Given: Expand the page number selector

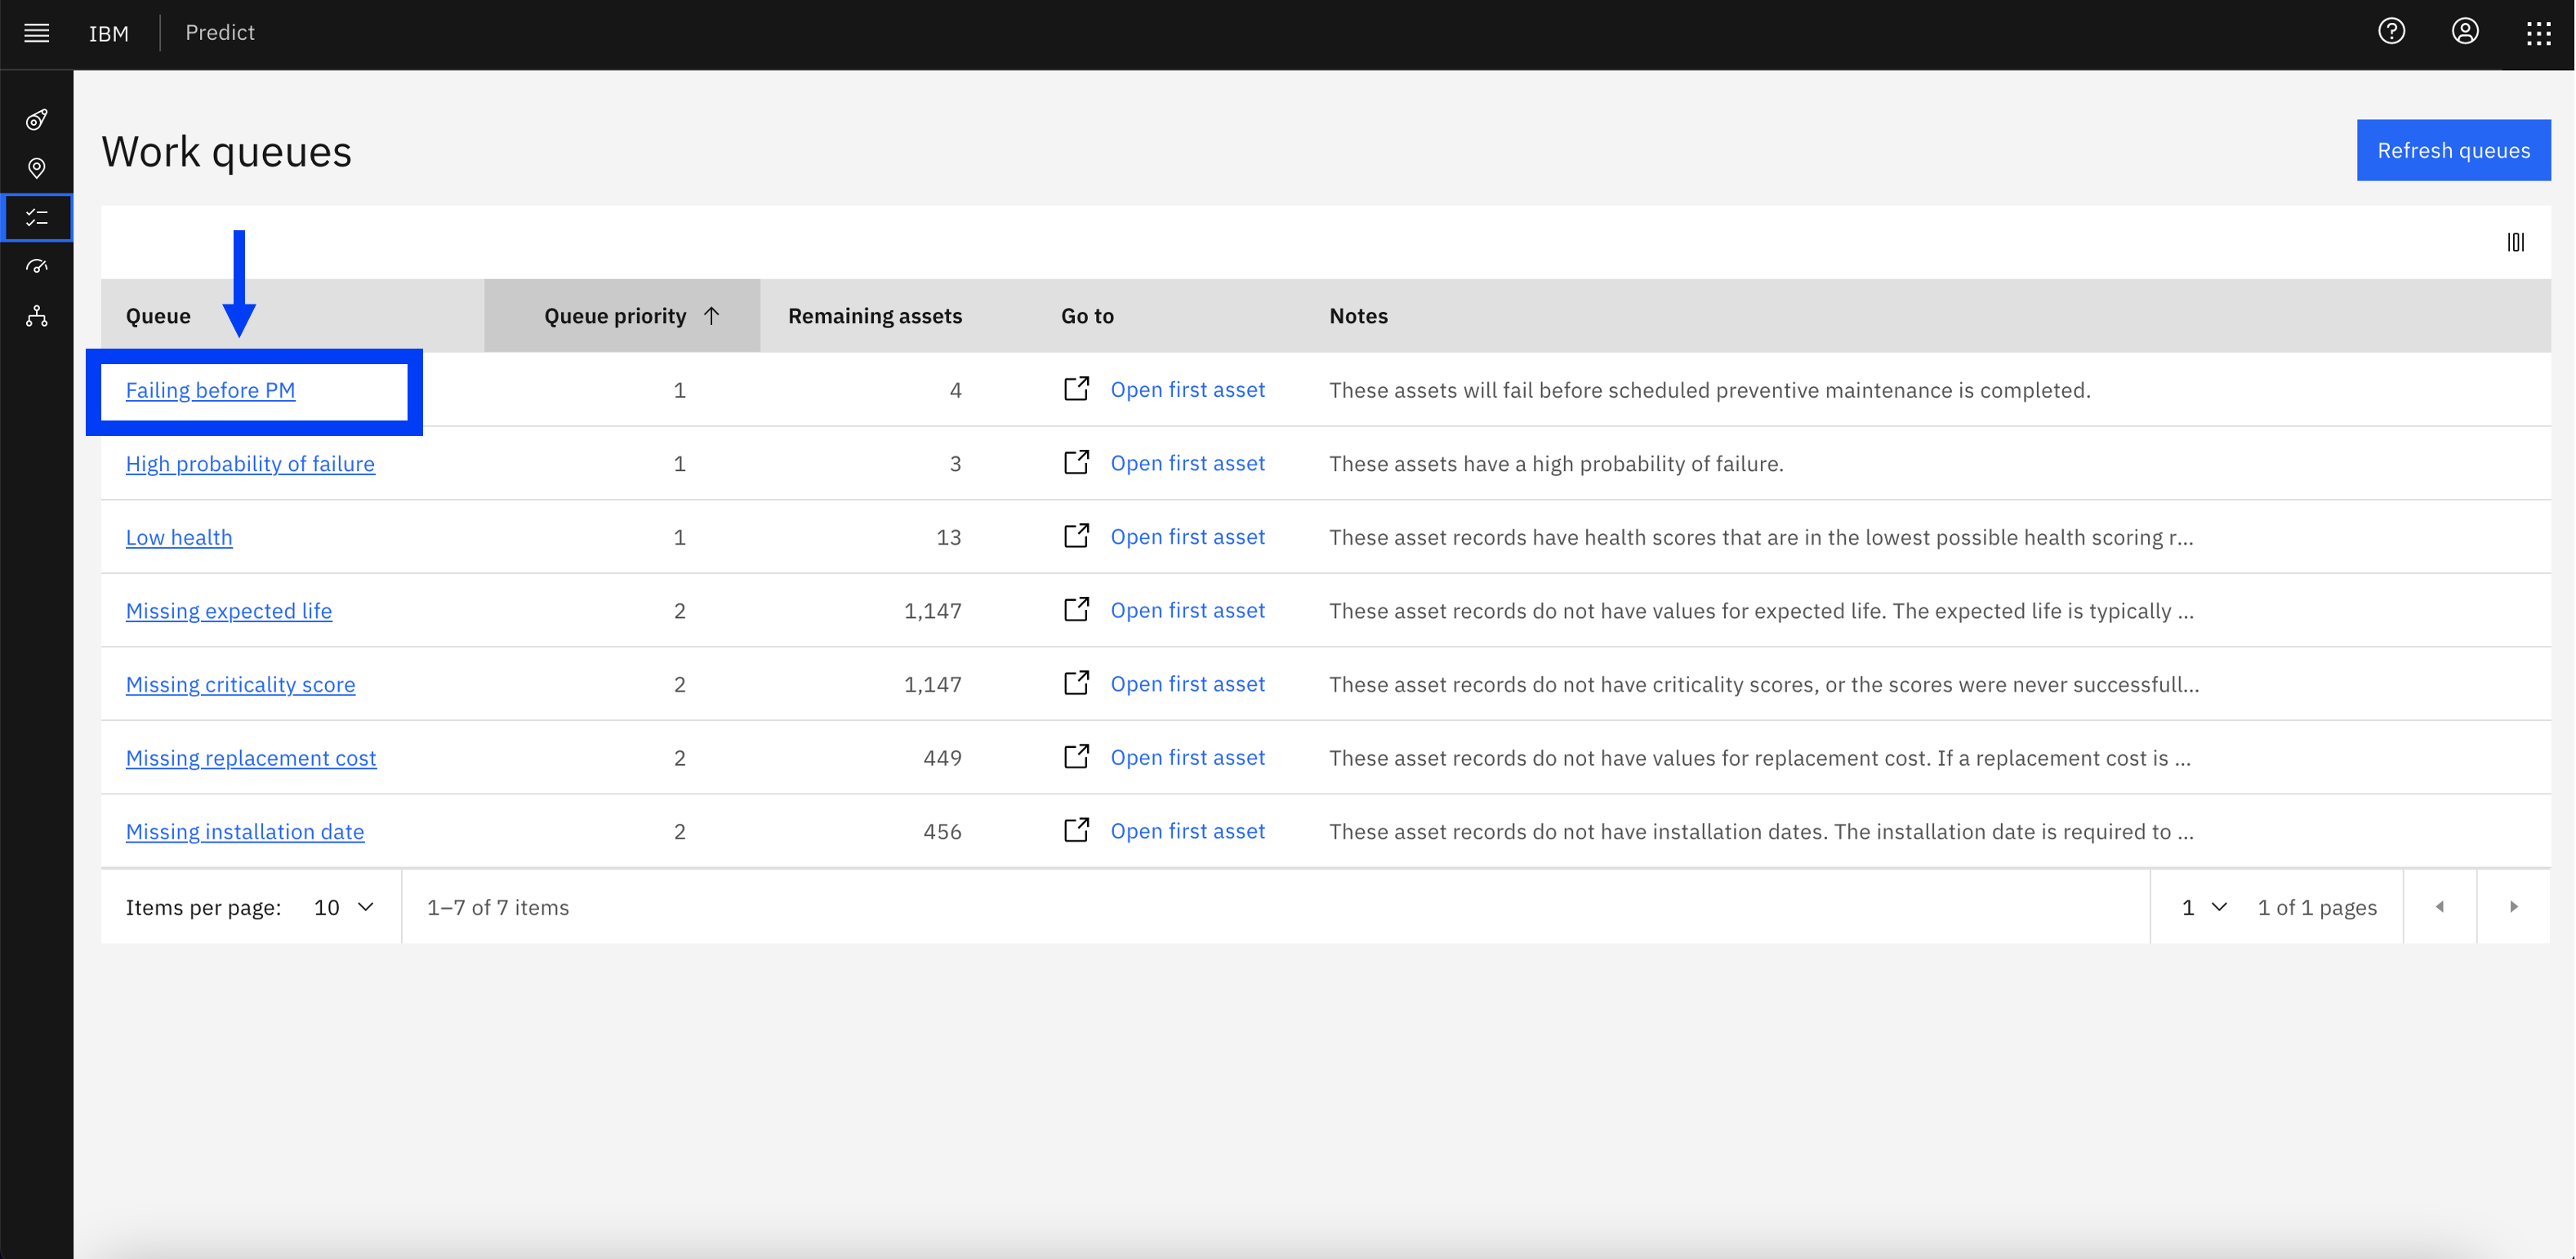Looking at the screenshot, I should (x=2201, y=906).
